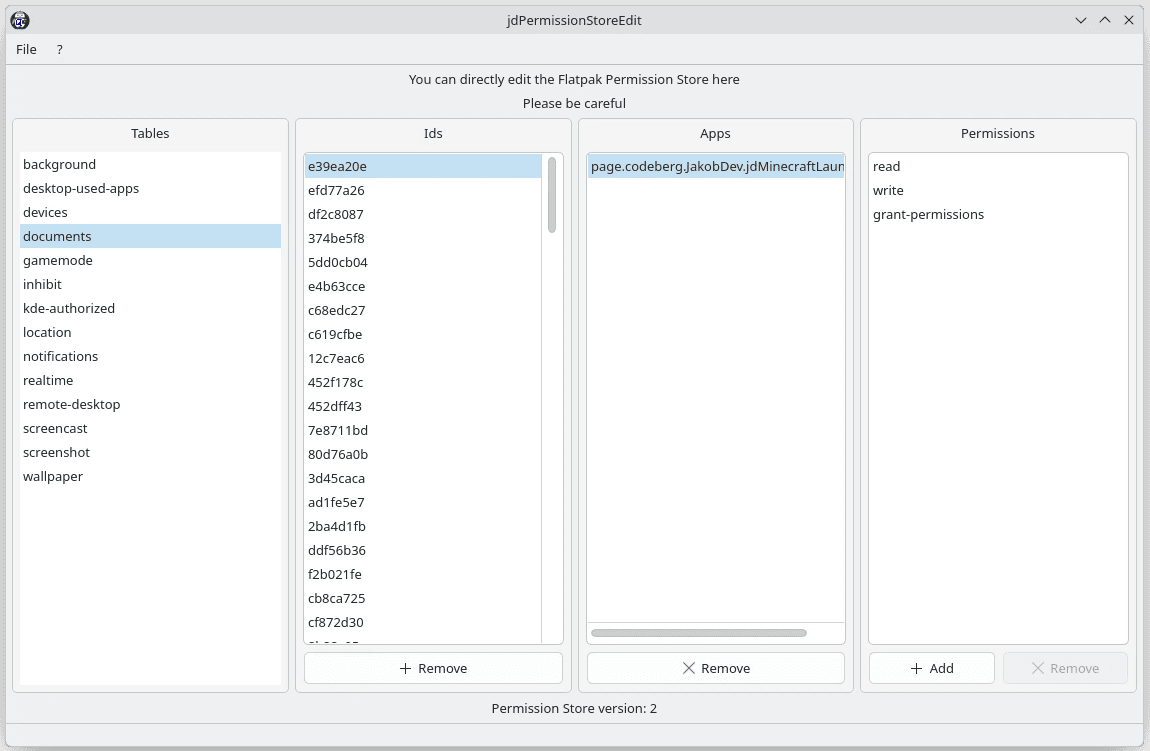This screenshot has width=1150, height=751.
Task: Click the Remove button under the Ids list
Action: coord(433,668)
